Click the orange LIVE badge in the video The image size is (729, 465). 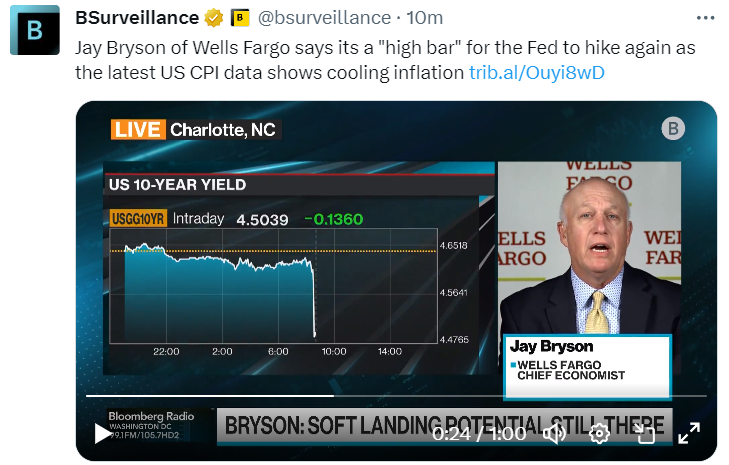[x=136, y=129]
